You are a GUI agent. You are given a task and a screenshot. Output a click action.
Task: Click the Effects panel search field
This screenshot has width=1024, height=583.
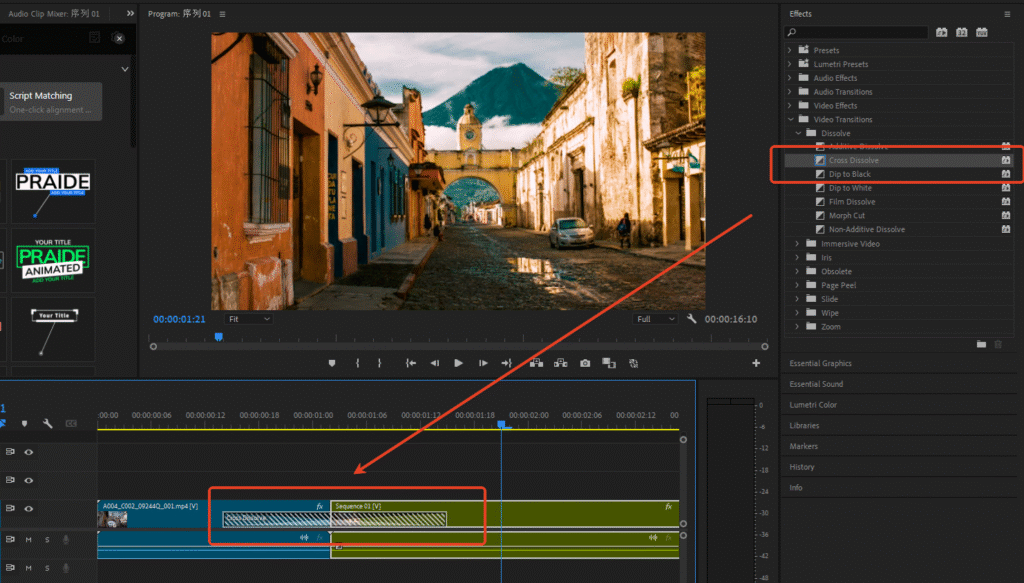(x=857, y=33)
